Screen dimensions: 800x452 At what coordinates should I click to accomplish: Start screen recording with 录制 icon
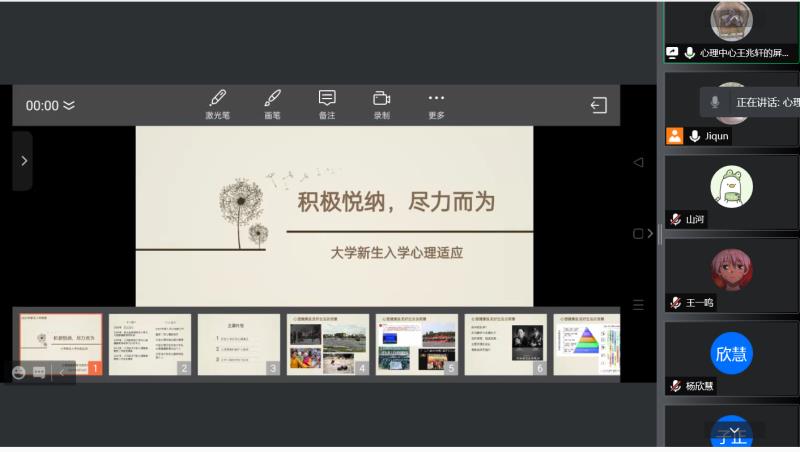(381, 104)
